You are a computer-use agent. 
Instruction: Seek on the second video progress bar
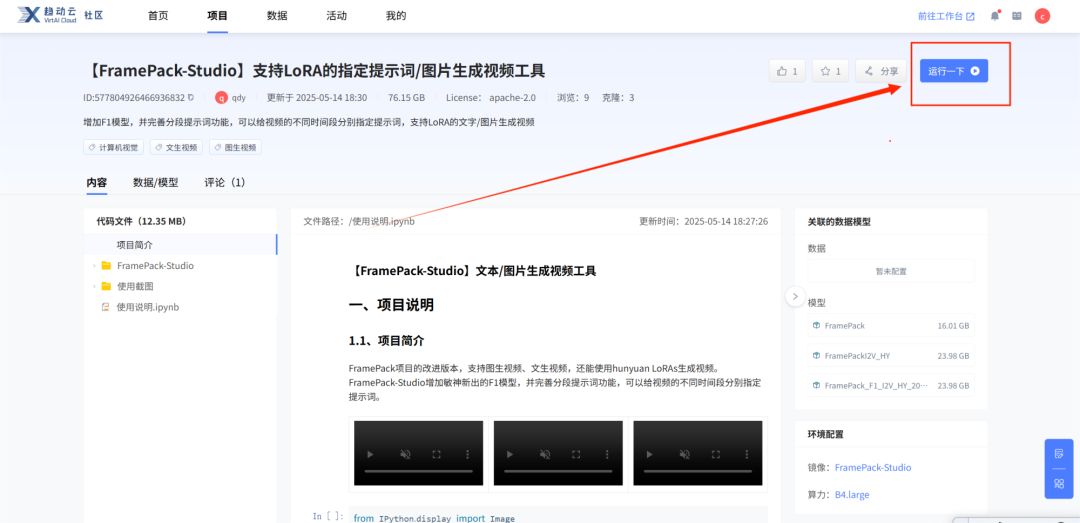(x=558, y=471)
